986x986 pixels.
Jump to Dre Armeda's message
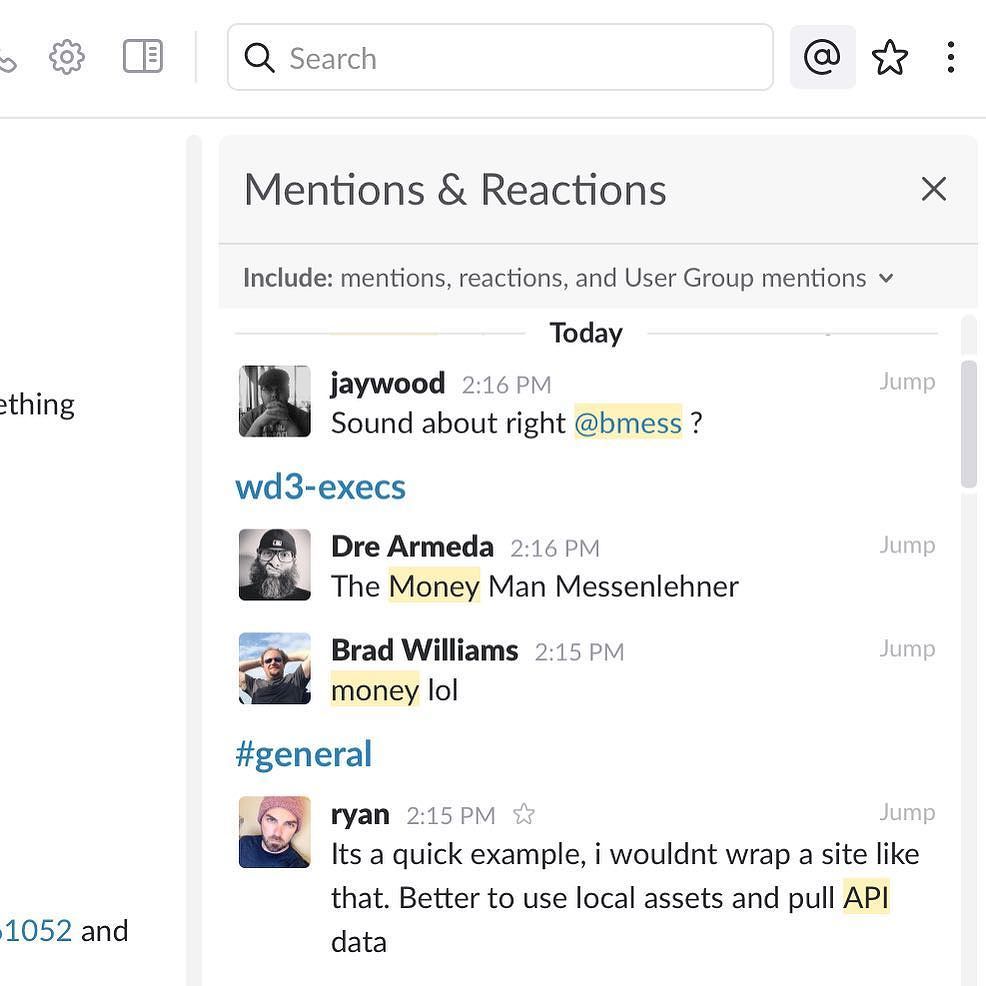(x=906, y=544)
